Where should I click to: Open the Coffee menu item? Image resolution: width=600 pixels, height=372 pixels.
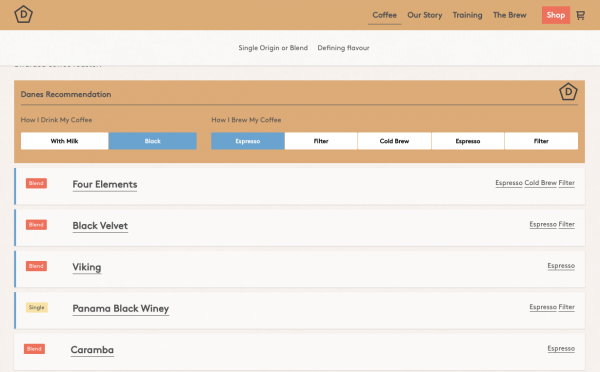(x=384, y=15)
